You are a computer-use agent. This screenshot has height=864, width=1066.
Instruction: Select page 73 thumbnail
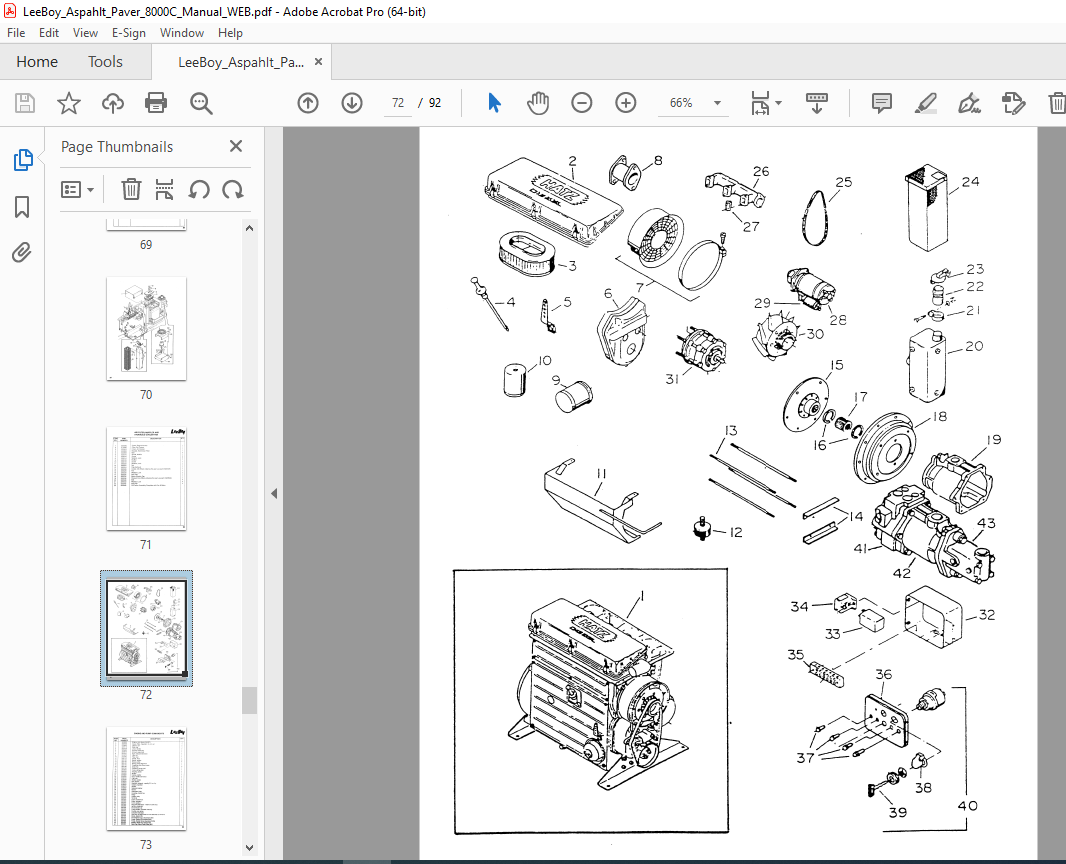[146, 779]
